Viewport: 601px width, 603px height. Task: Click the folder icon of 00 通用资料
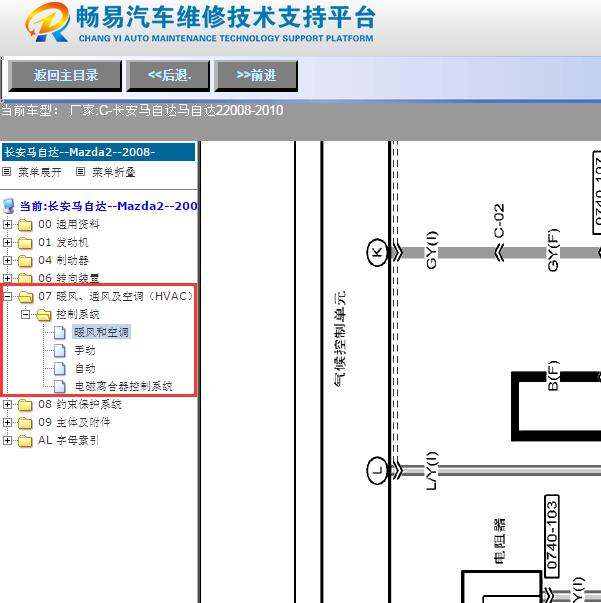coord(25,225)
